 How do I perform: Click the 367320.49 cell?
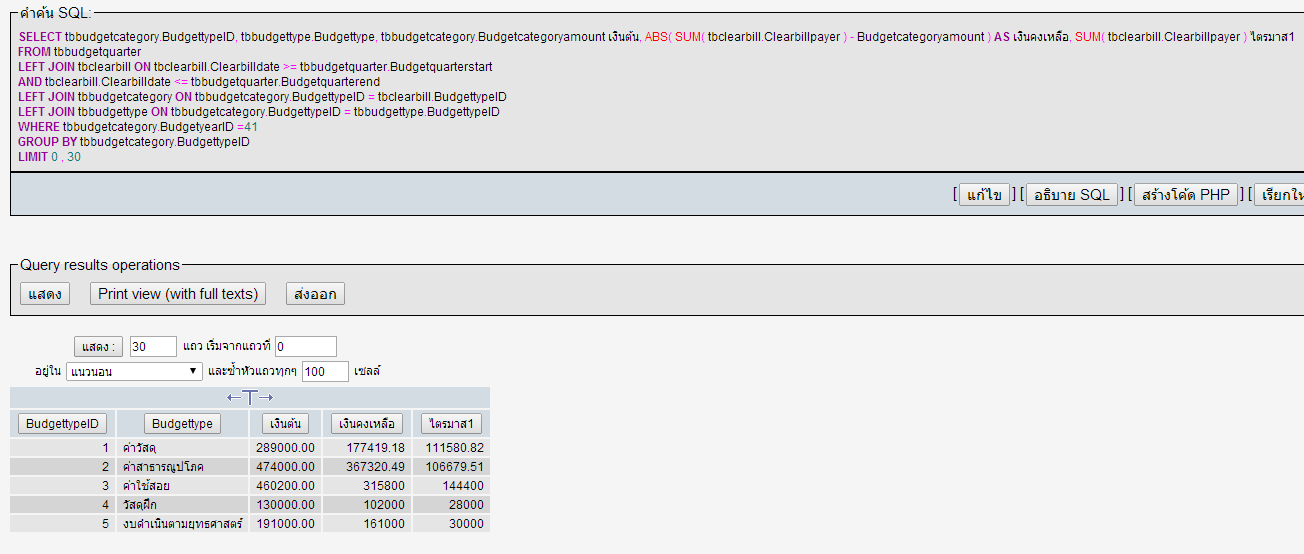pyautogui.click(x=367, y=467)
